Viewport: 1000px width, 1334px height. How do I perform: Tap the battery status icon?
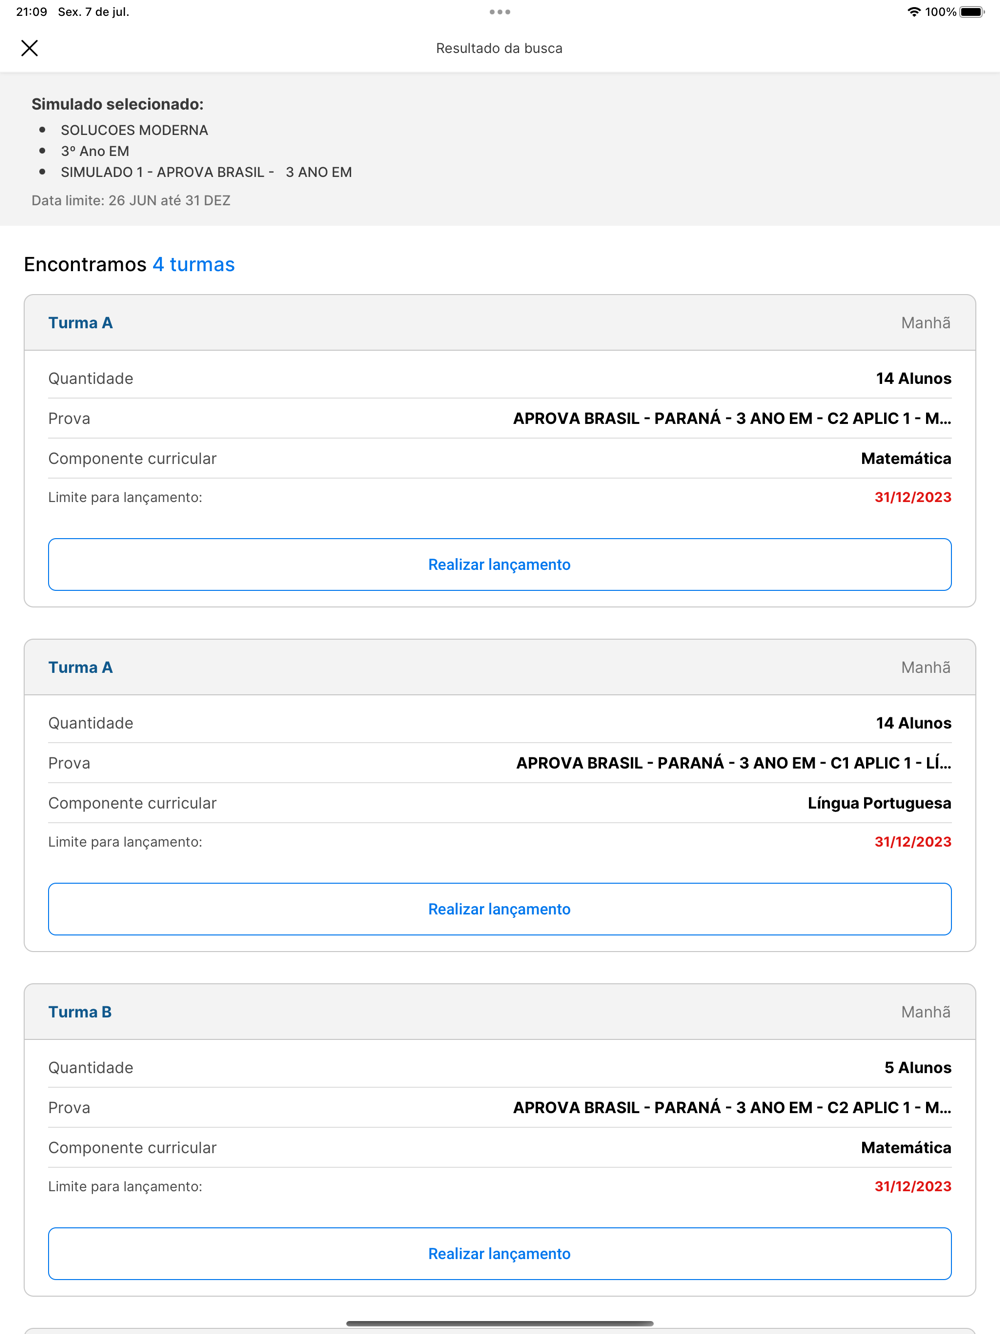(x=972, y=12)
